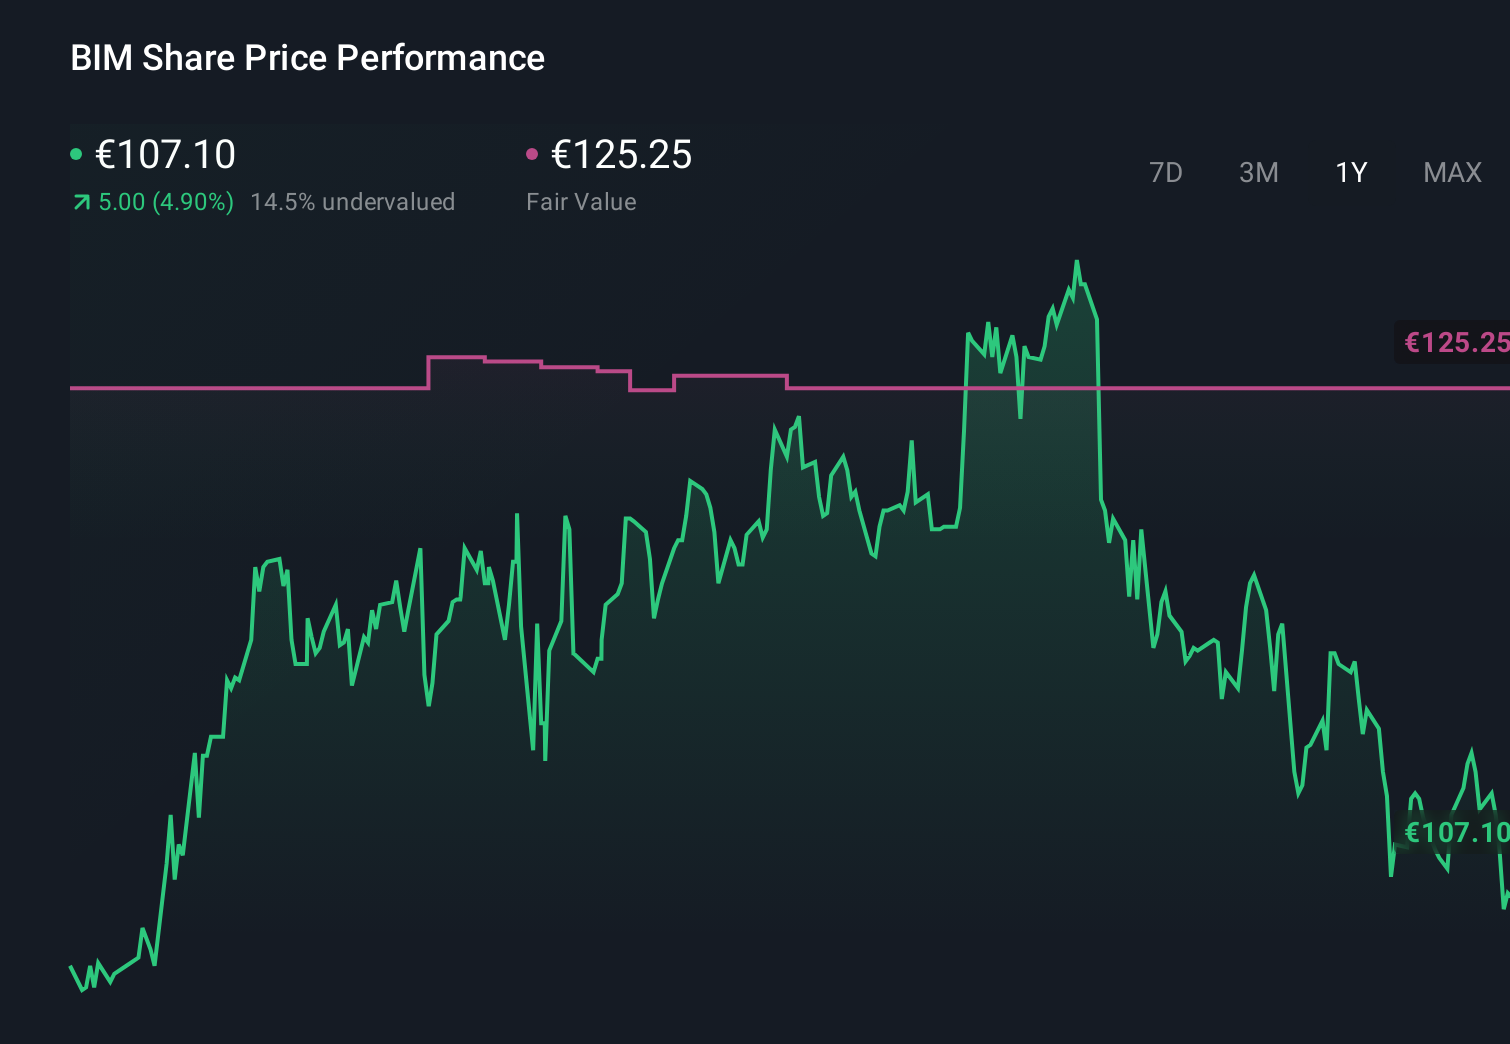The height and width of the screenshot is (1044, 1510).
Task: Select the 7D time range
Action: tap(1166, 172)
